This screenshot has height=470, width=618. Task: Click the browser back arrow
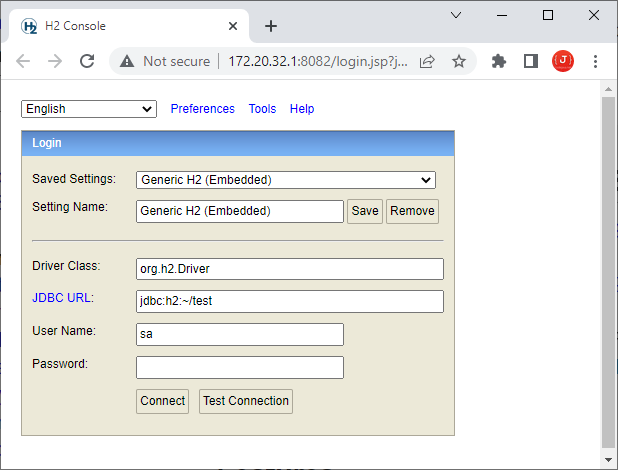click(x=23, y=61)
